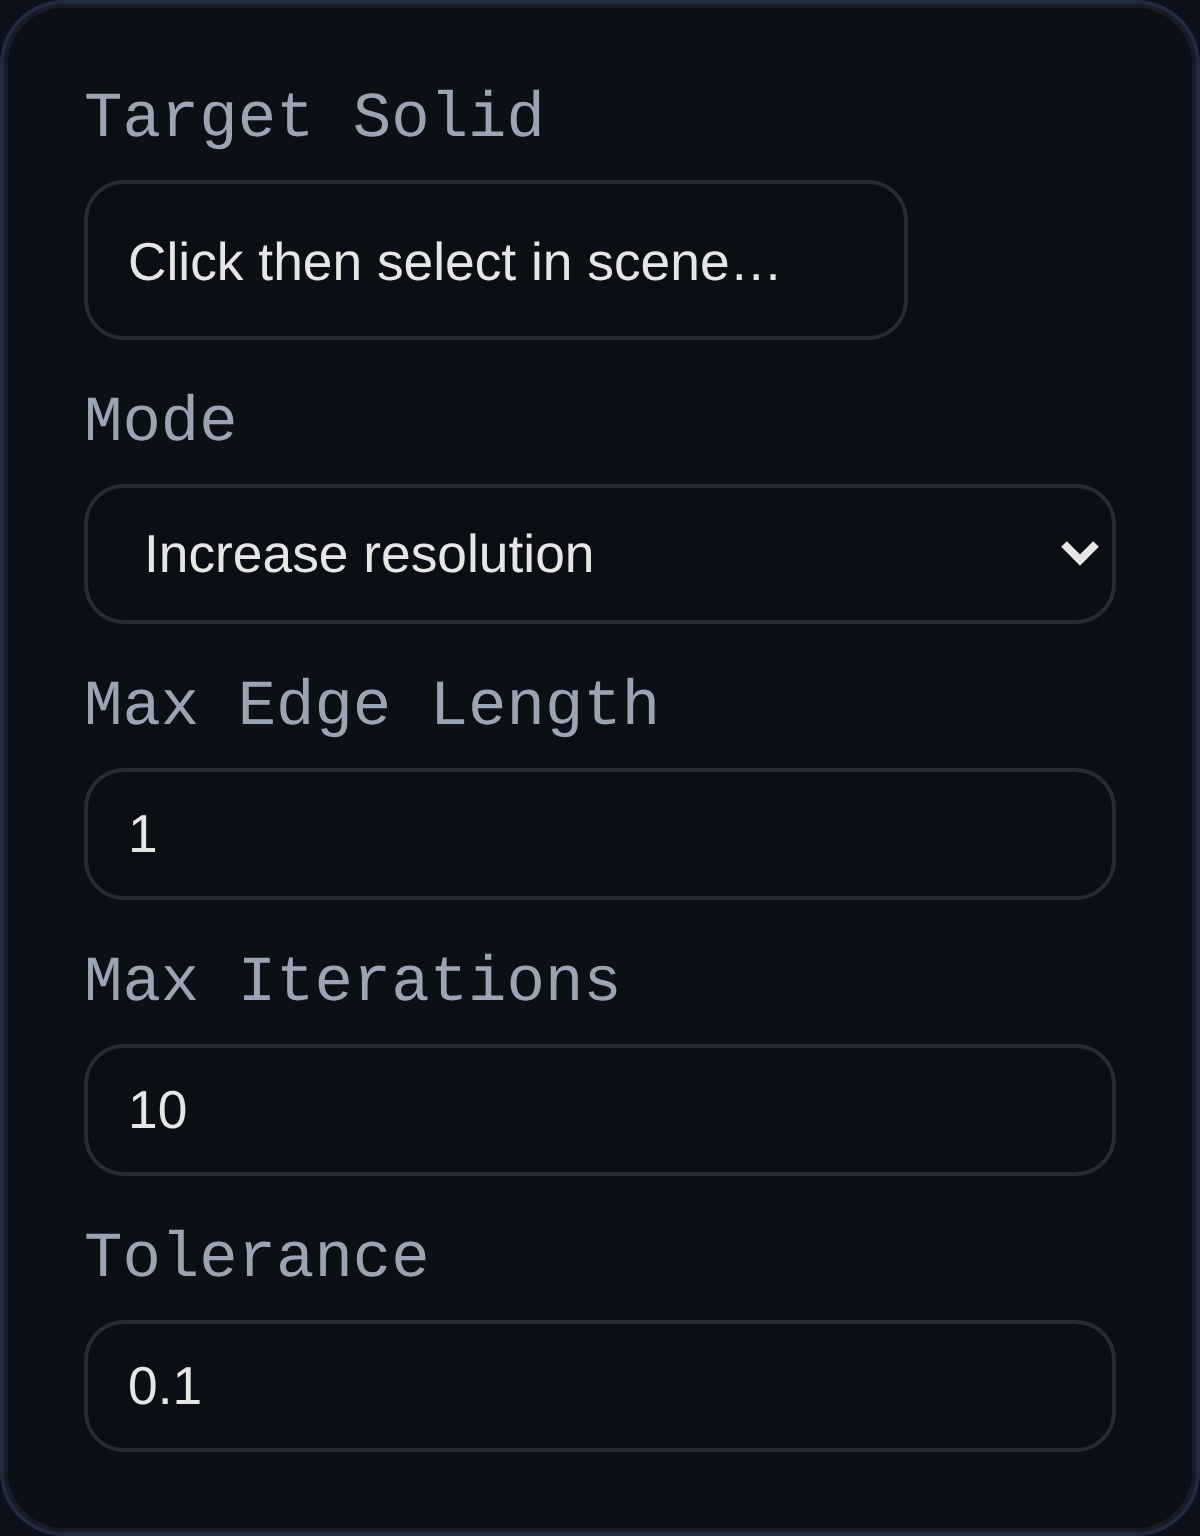Click 'Click then select in scene...' field

(497, 260)
